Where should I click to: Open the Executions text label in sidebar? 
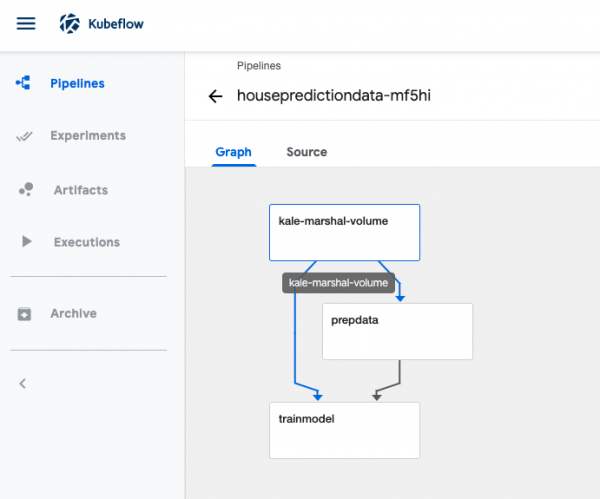[86, 242]
